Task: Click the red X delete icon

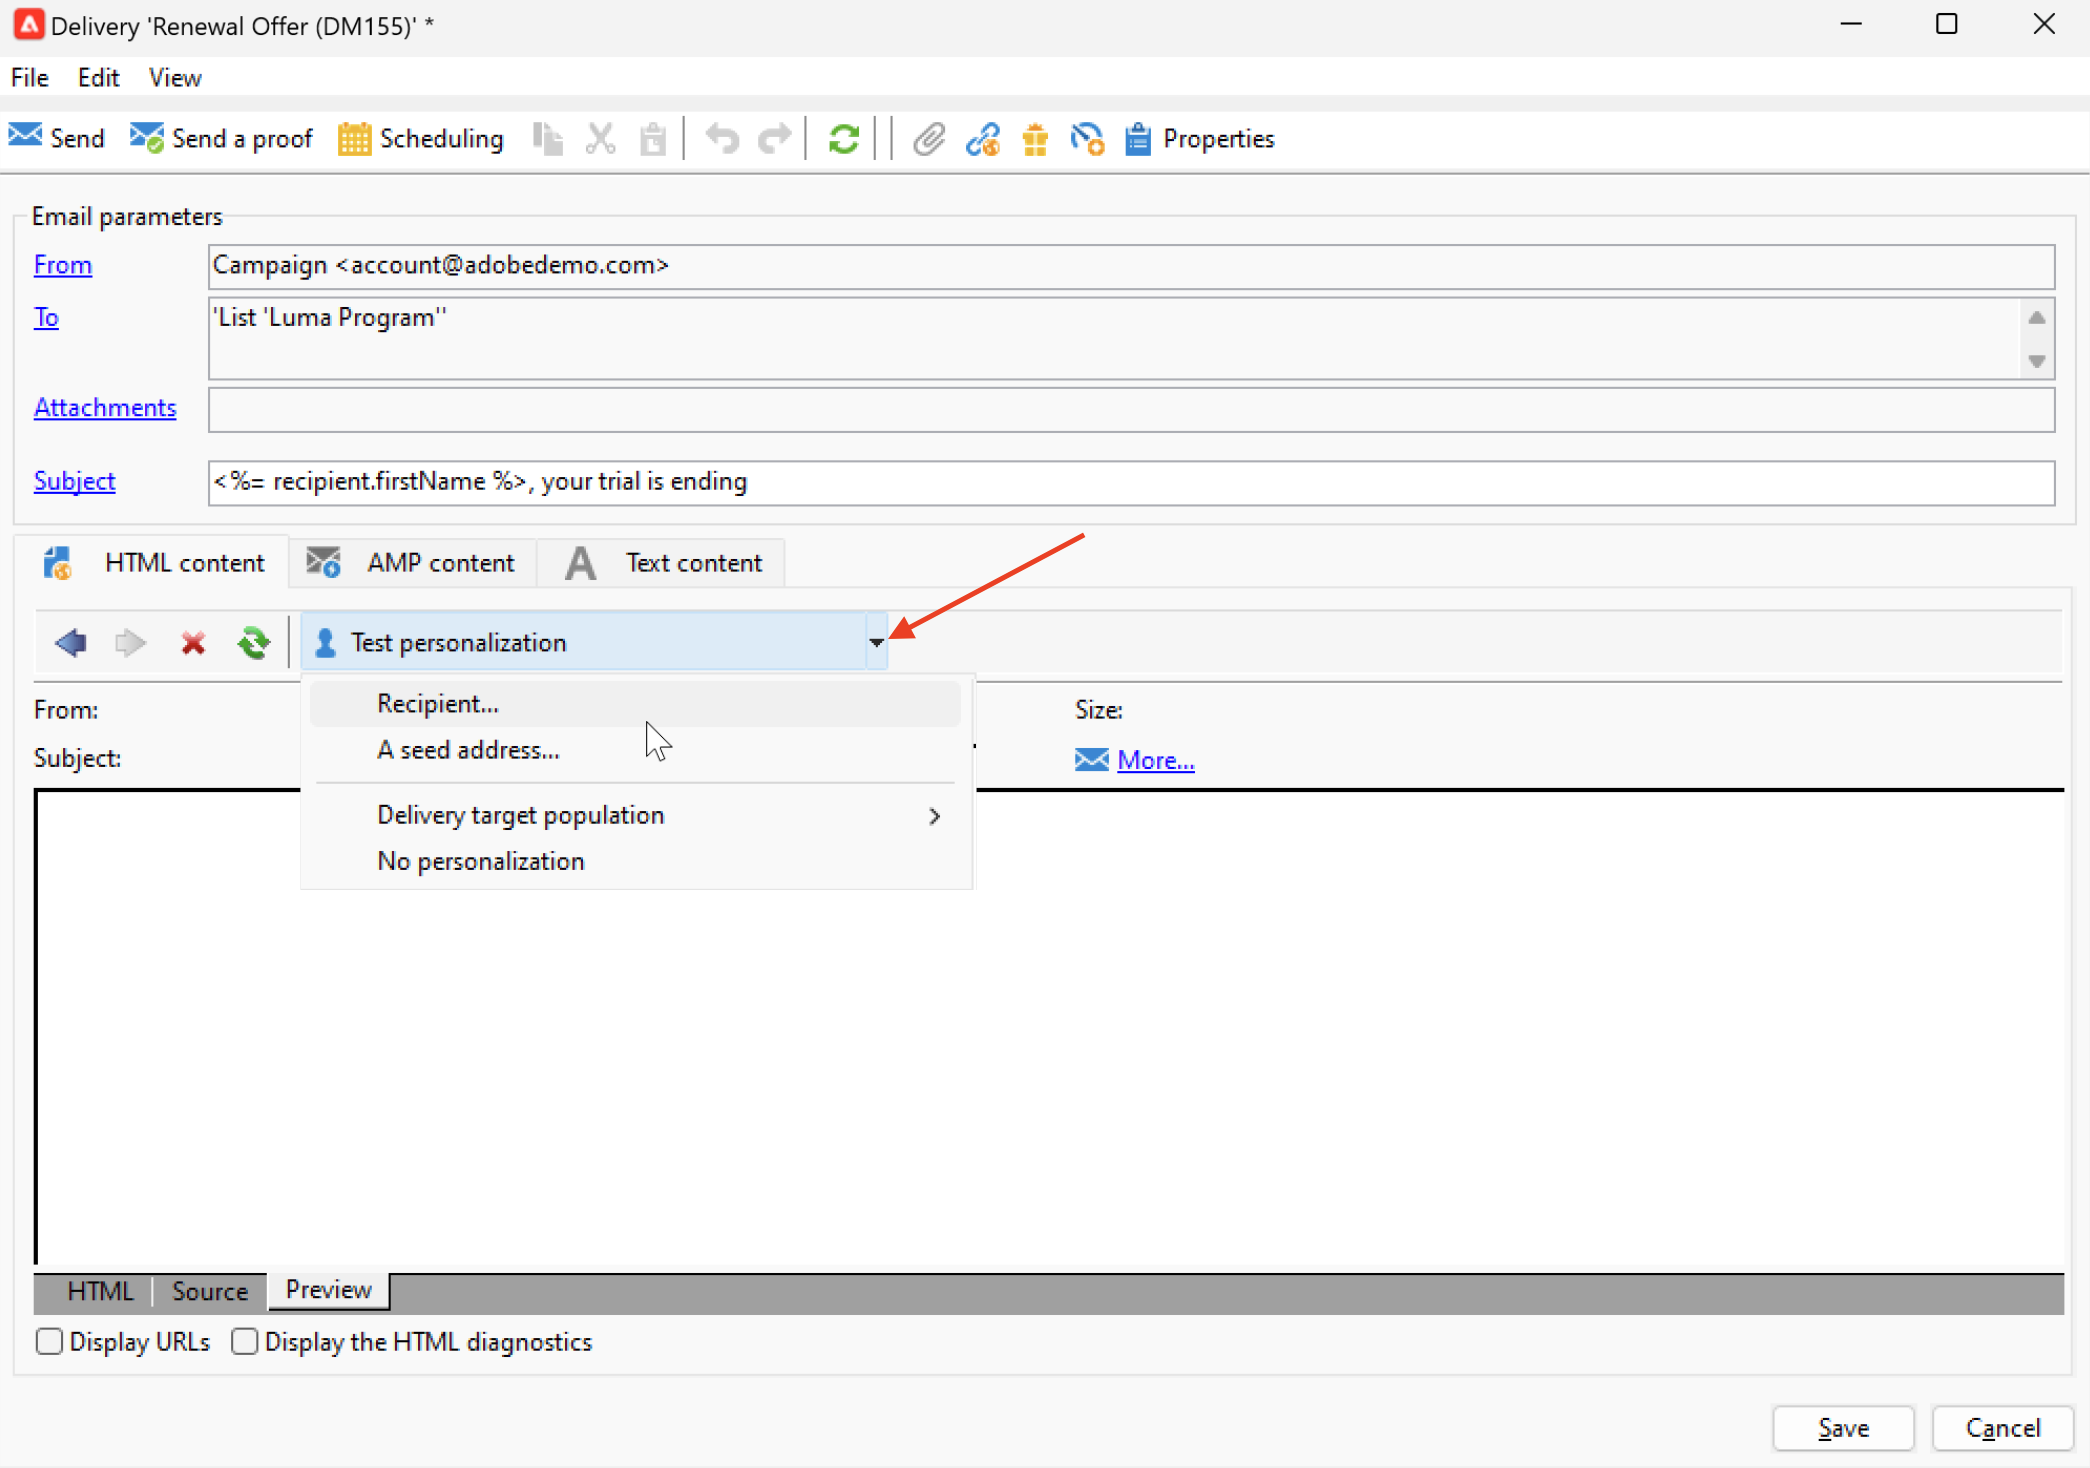Action: [x=193, y=642]
